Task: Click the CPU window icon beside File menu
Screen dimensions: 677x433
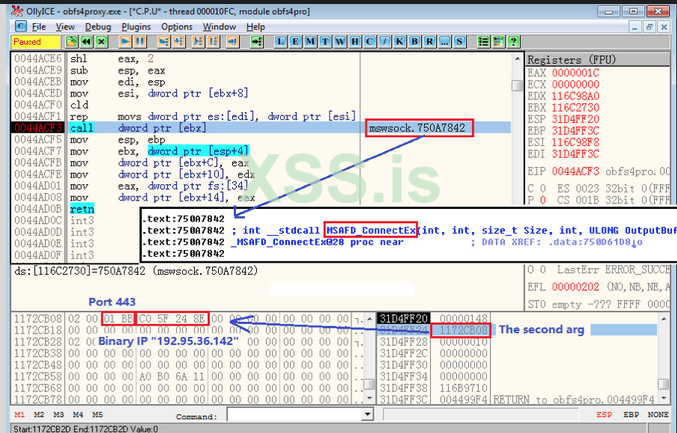Action: [20, 26]
